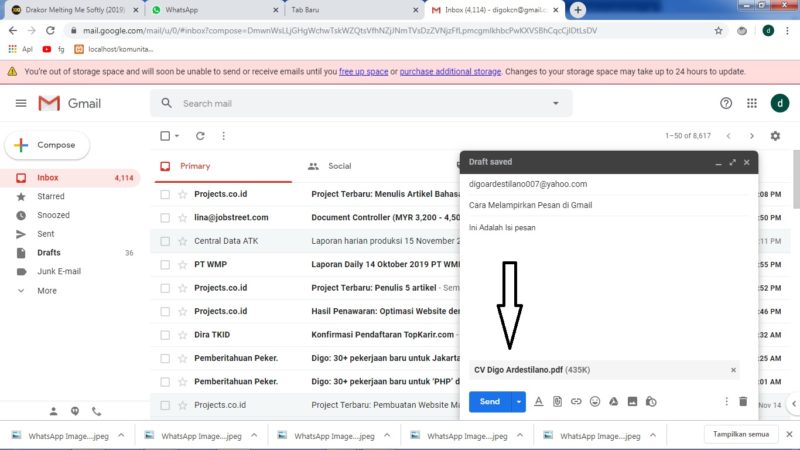
Task: Click the free up space link
Action: click(363, 72)
